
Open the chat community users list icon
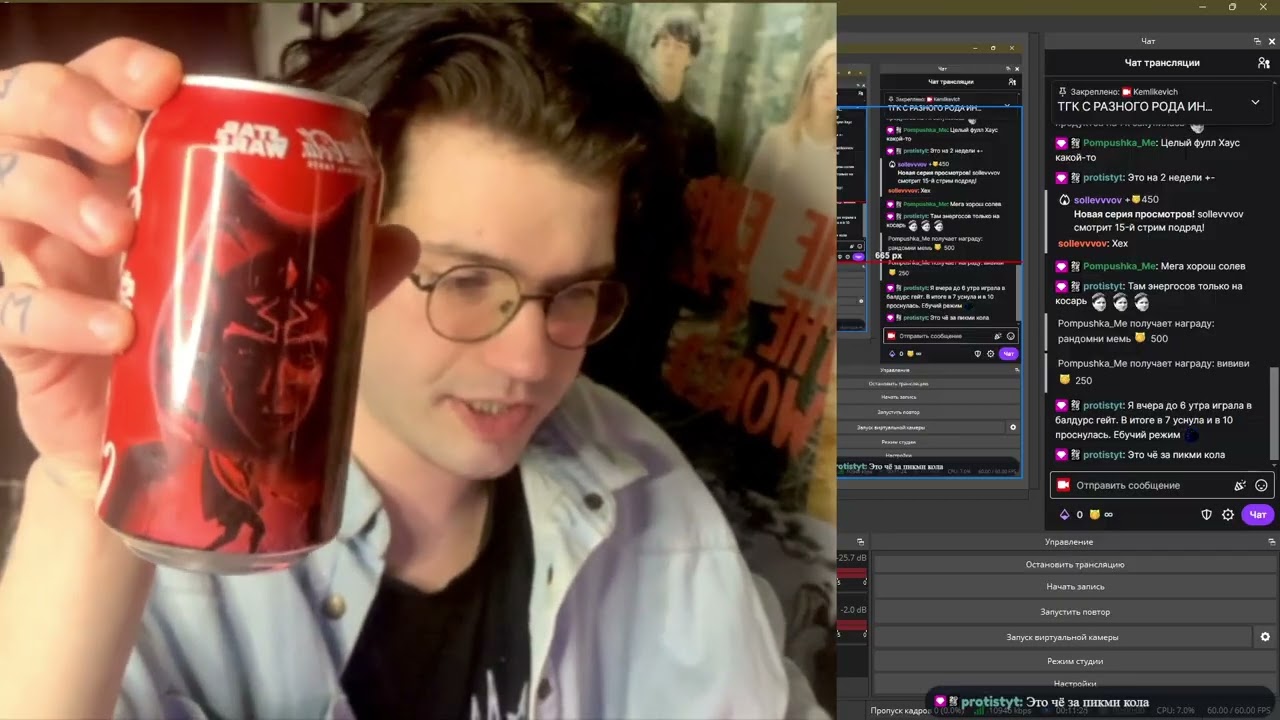1264,63
